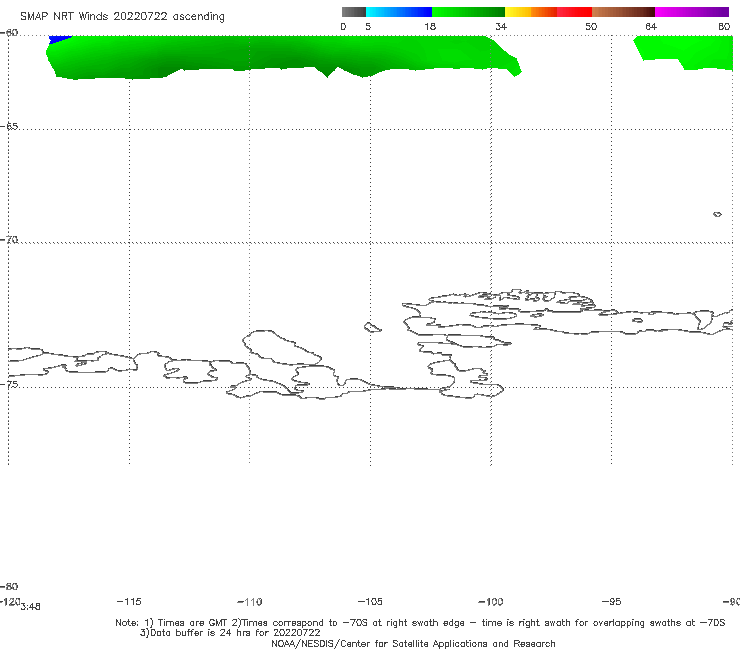Click the yellow-orange segment of the color bar

[x=531, y=12]
